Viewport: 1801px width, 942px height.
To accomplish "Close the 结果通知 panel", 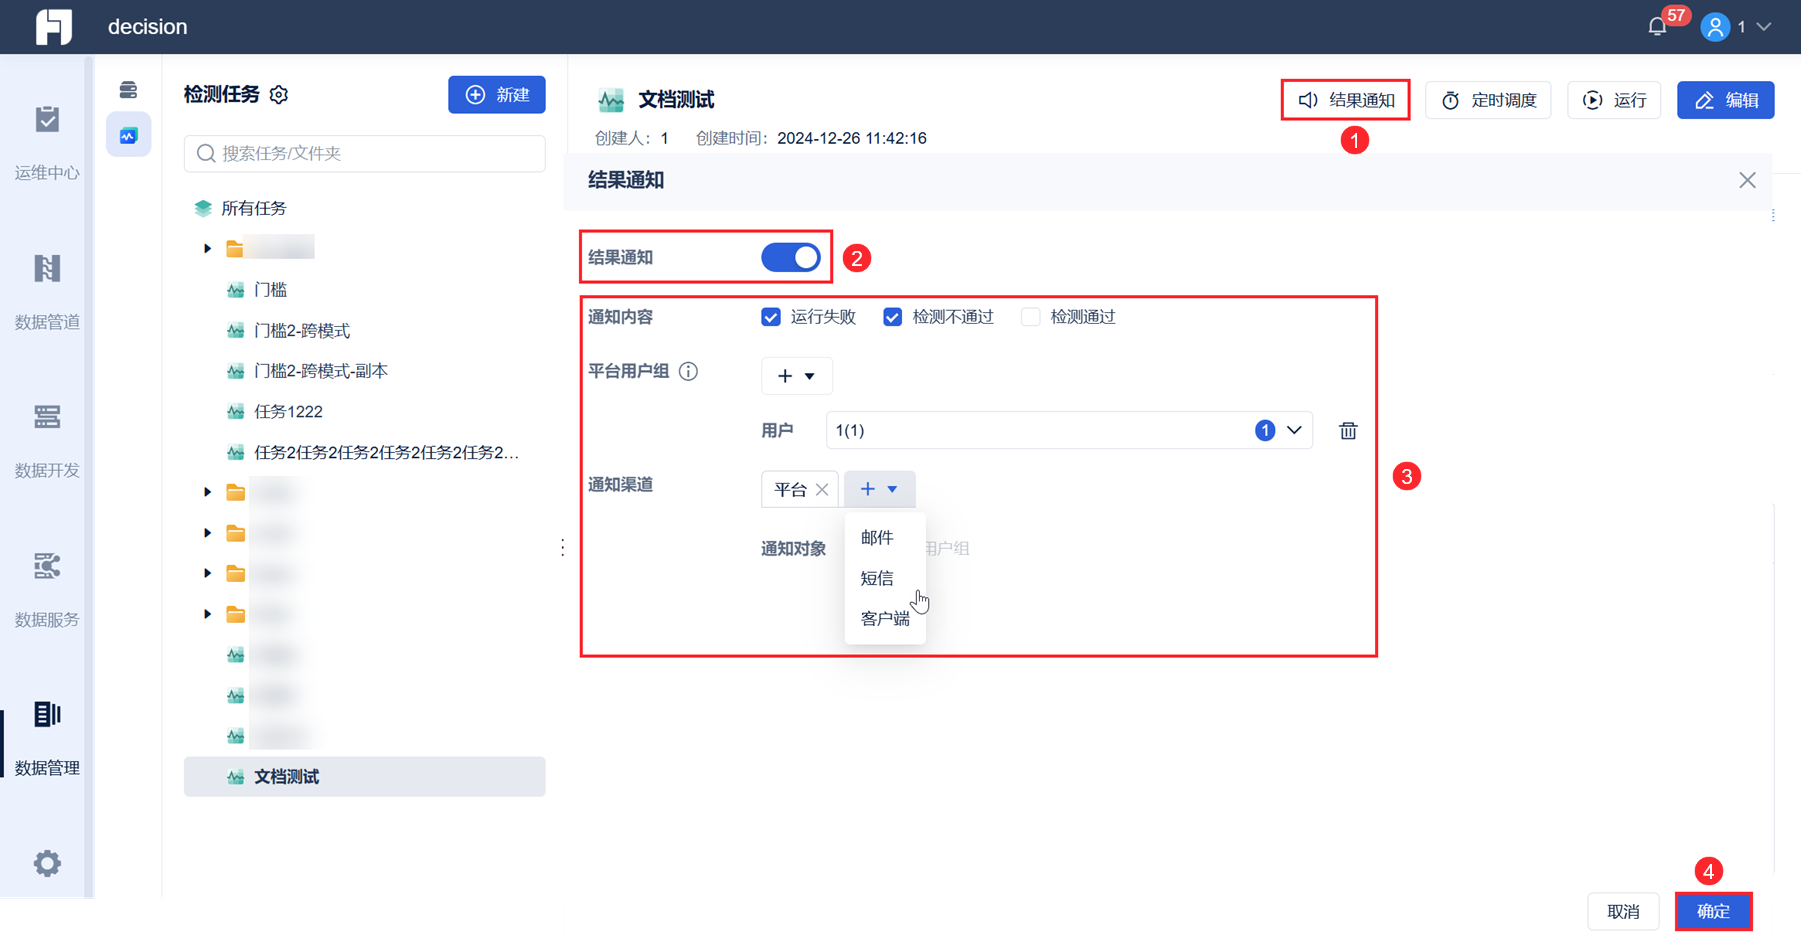I will coord(1747,180).
